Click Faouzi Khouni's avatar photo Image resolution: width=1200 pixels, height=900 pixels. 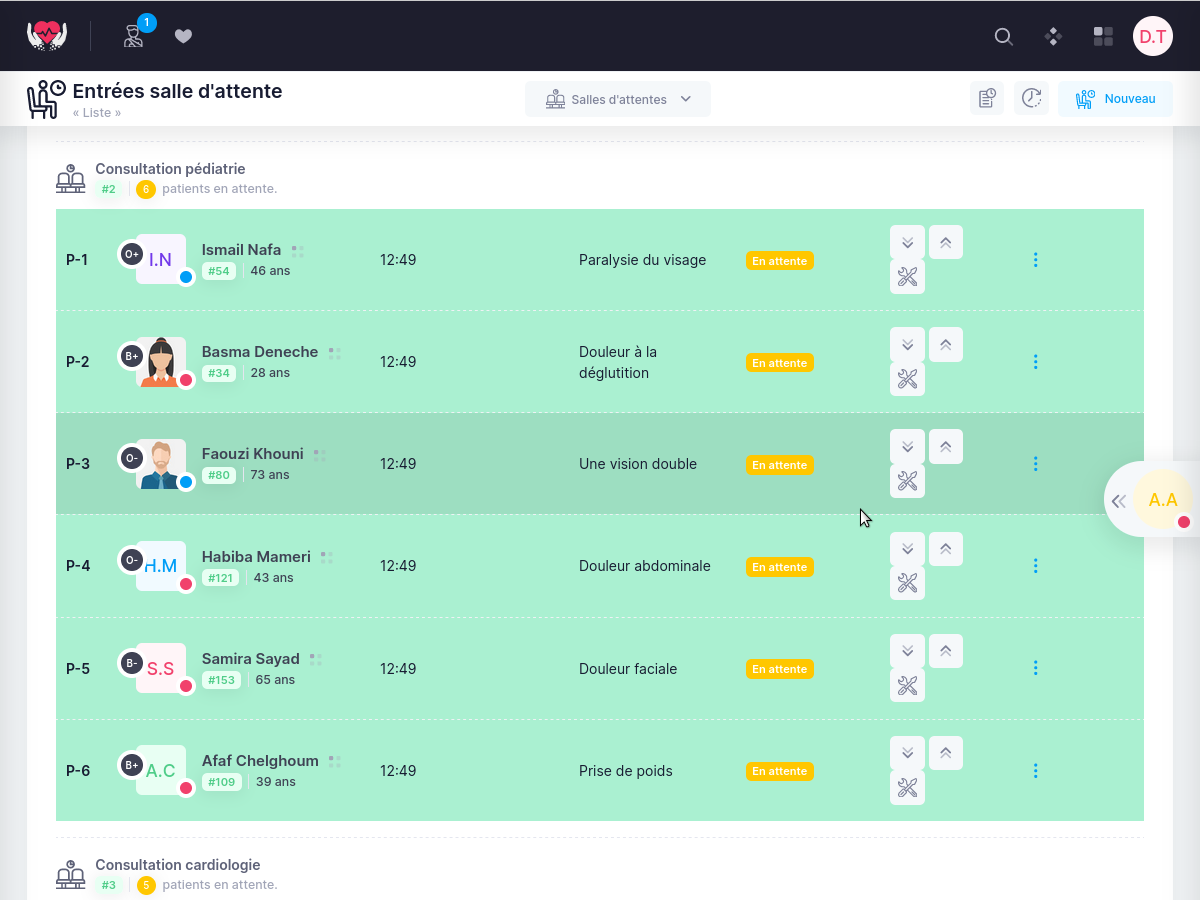coord(161,464)
